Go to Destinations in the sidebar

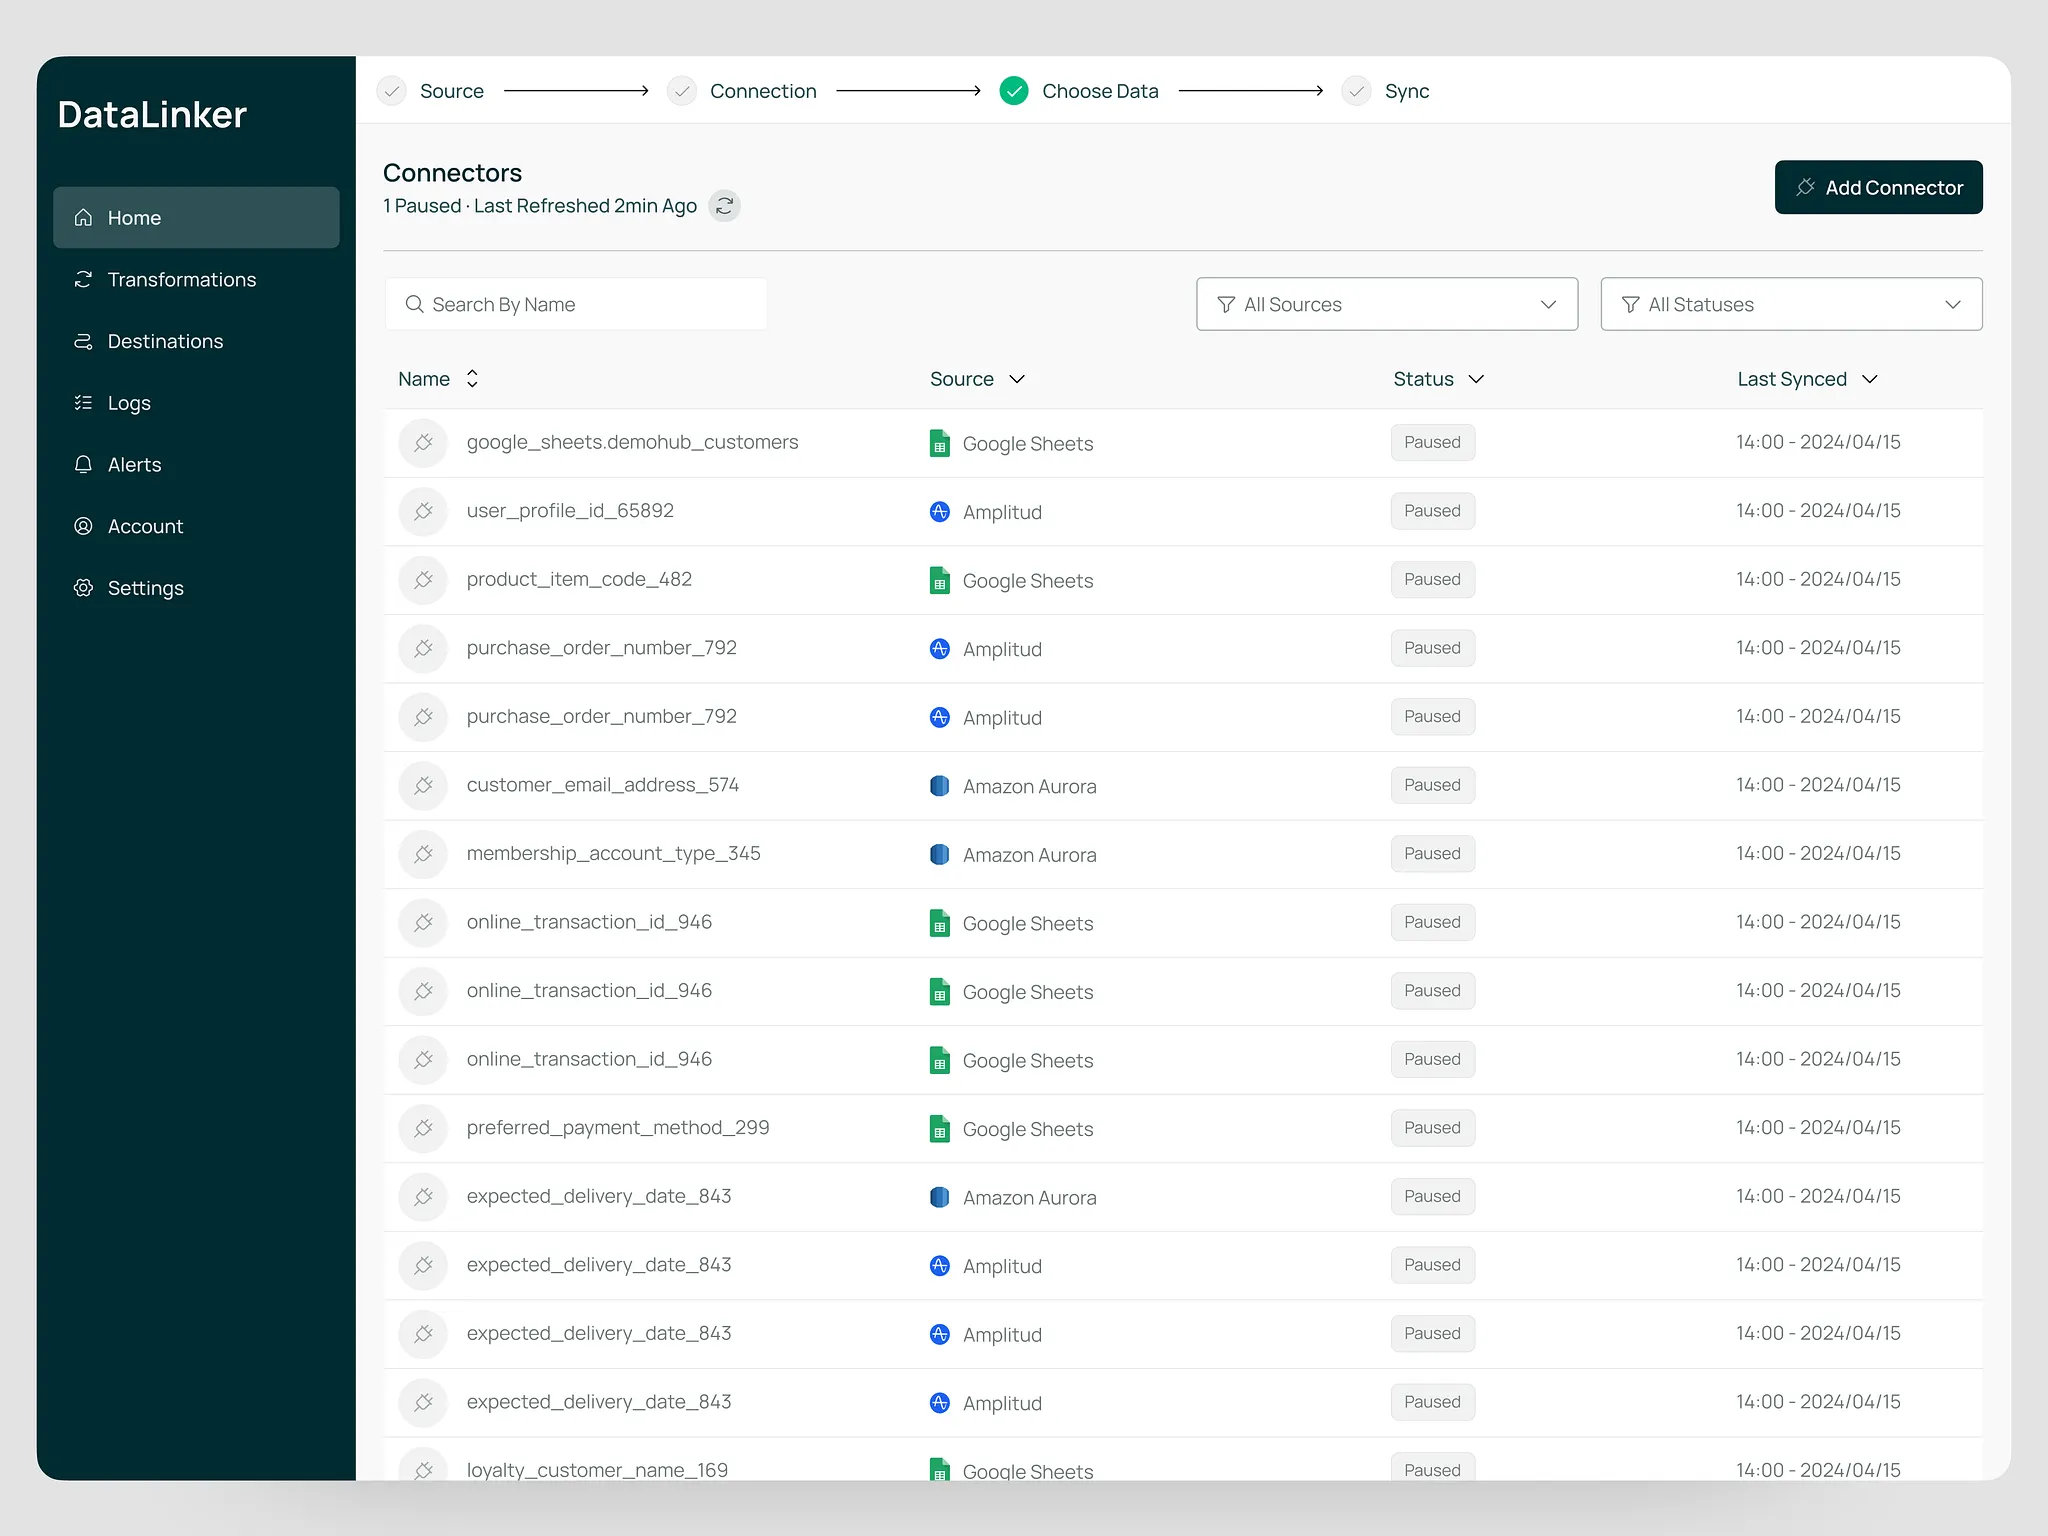[x=165, y=341]
